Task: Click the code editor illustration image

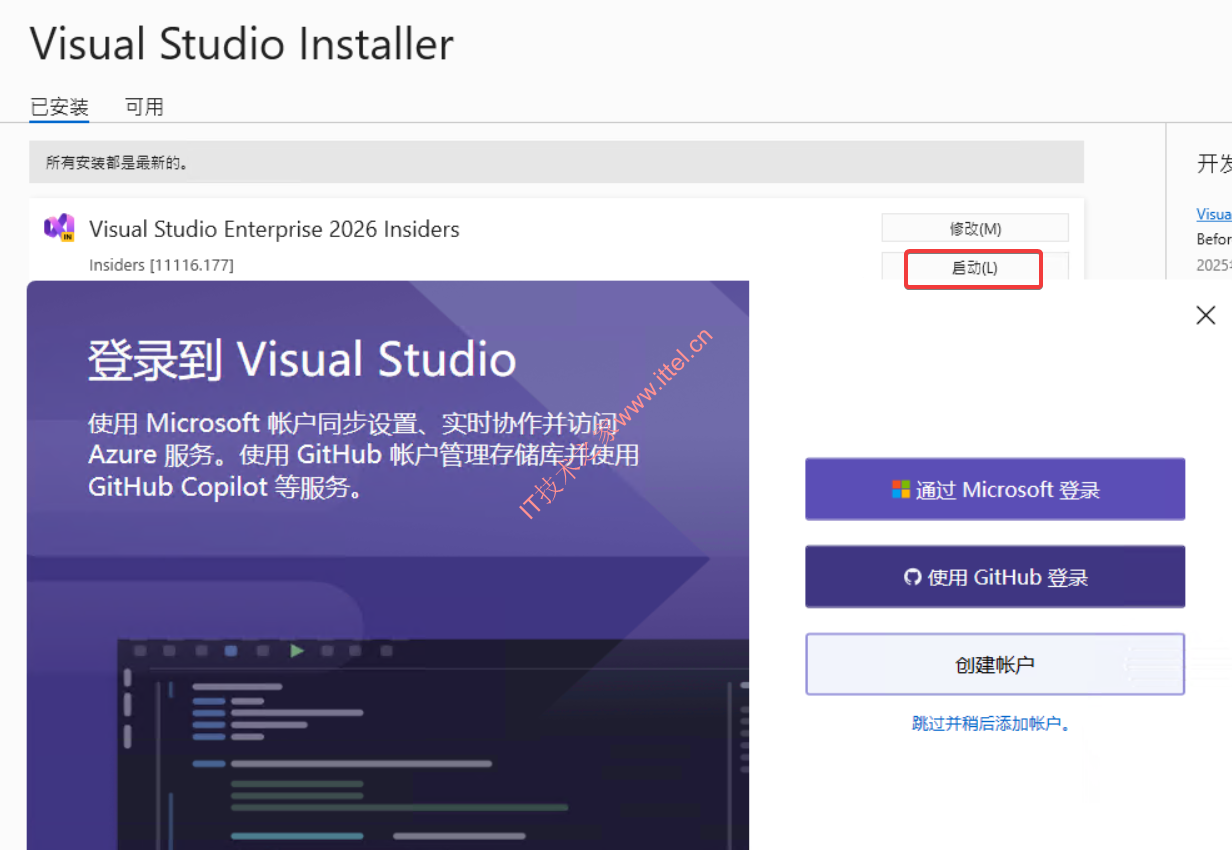Action: (x=430, y=740)
